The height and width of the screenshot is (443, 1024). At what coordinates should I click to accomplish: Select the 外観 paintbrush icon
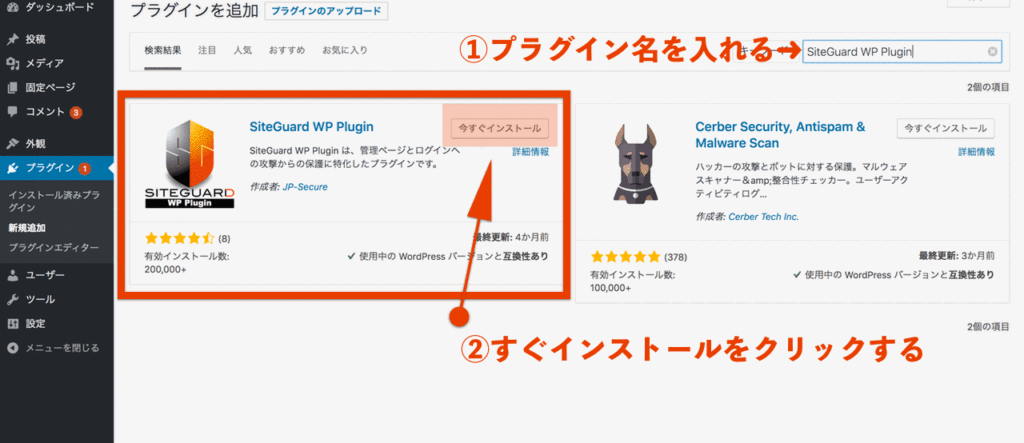click(x=12, y=144)
